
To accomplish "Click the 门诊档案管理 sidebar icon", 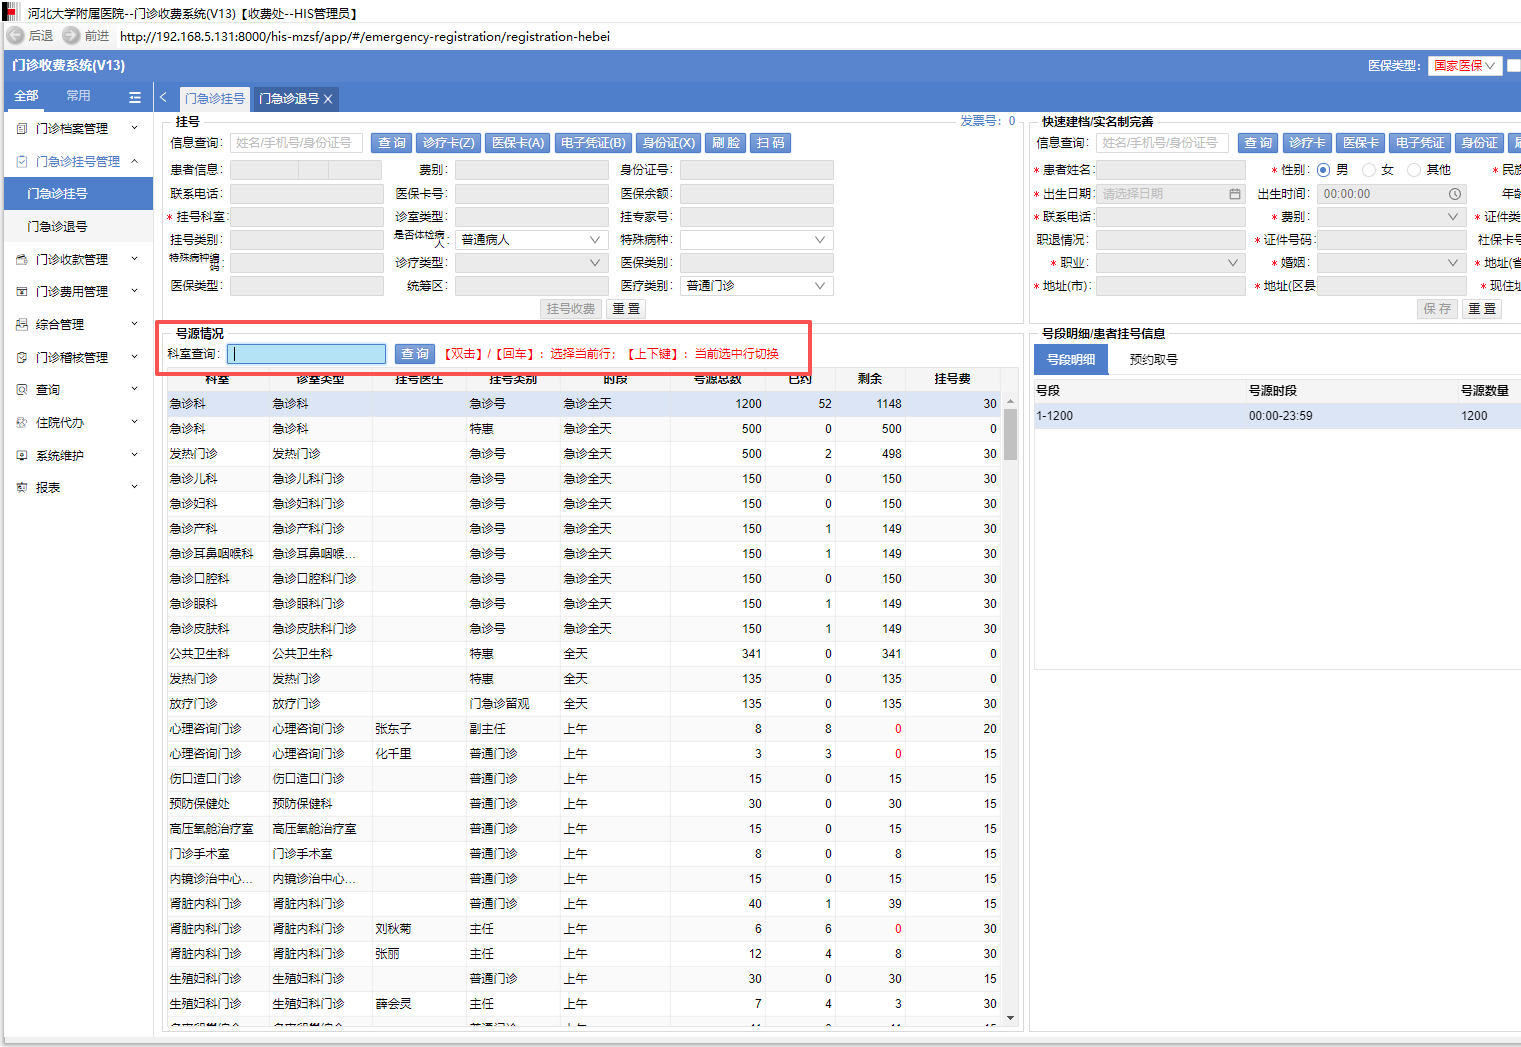I will coord(22,129).
